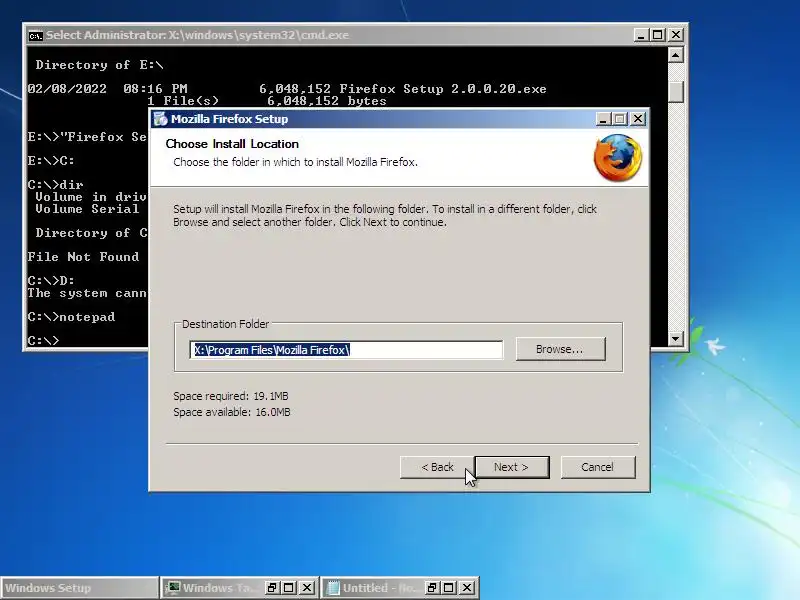Click the command prompt scrollbar up arrow
Screen dimensions: 800x600
coord(676,55)
